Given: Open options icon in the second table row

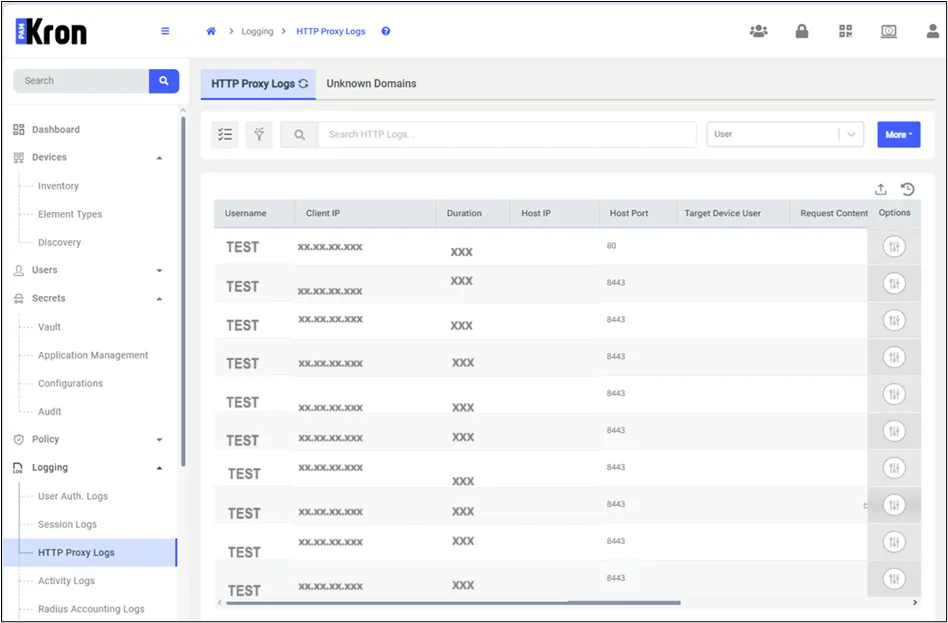Looking at the screenshot, I should 894,284.
